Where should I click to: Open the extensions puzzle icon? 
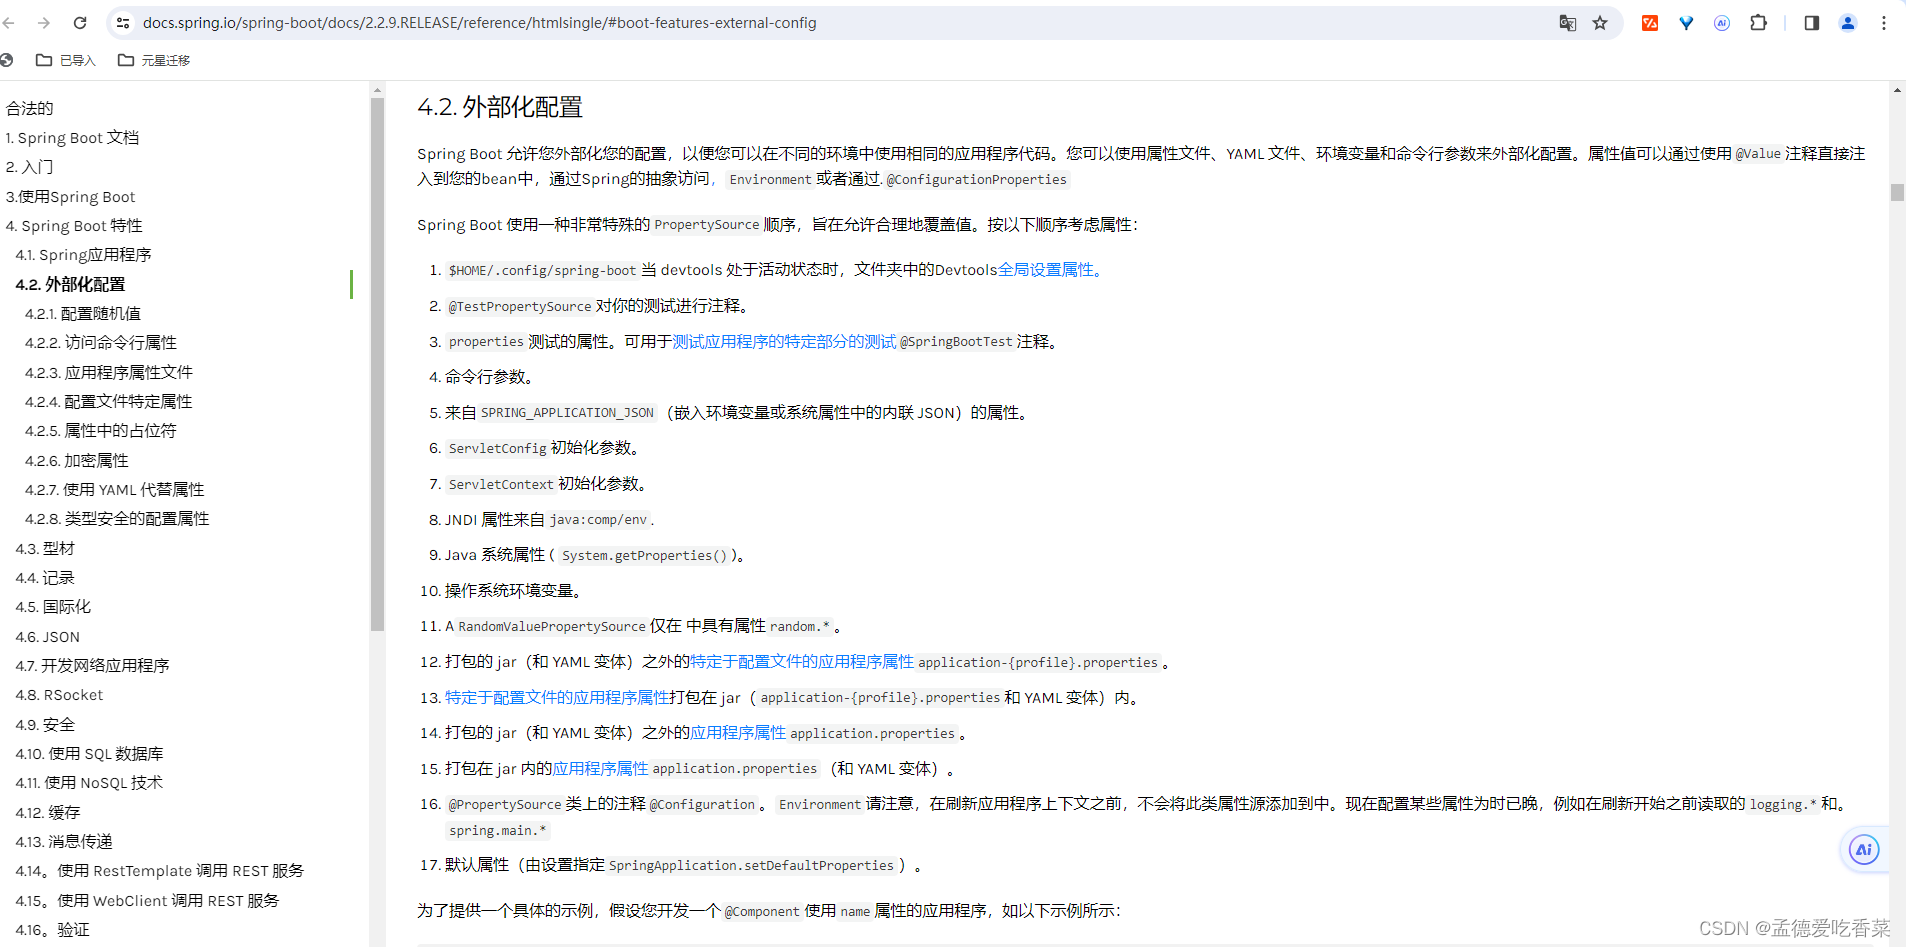tap(1758, 23)
